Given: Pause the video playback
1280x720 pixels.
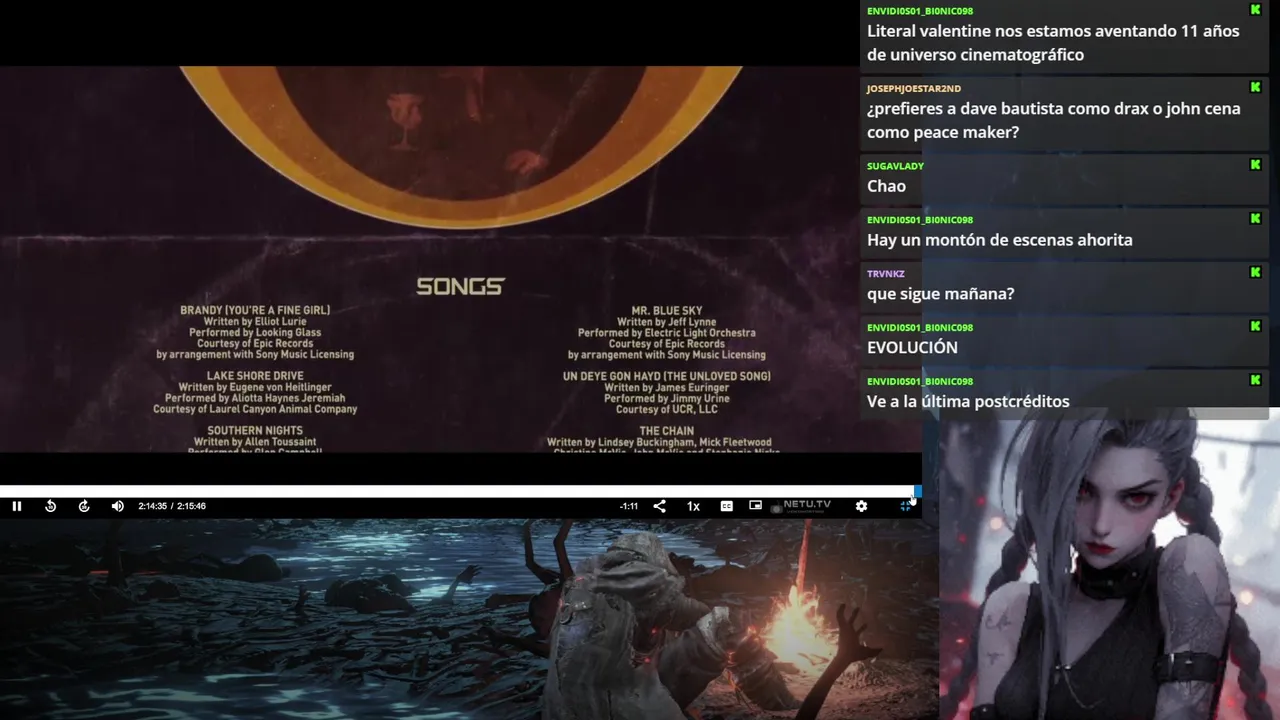Looking at the screenshot, I should 17,506.
